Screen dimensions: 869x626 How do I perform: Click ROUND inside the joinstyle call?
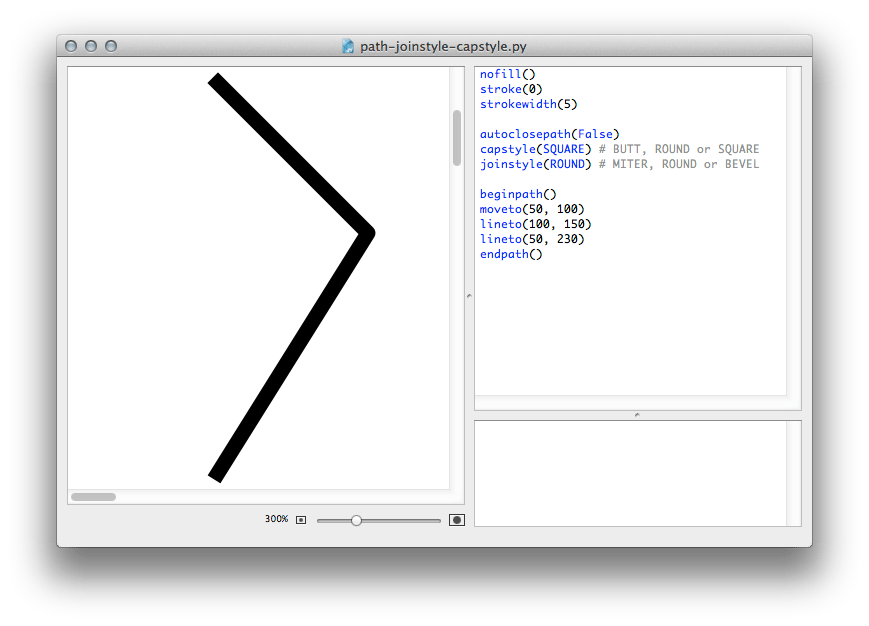[x=567, y=164]
